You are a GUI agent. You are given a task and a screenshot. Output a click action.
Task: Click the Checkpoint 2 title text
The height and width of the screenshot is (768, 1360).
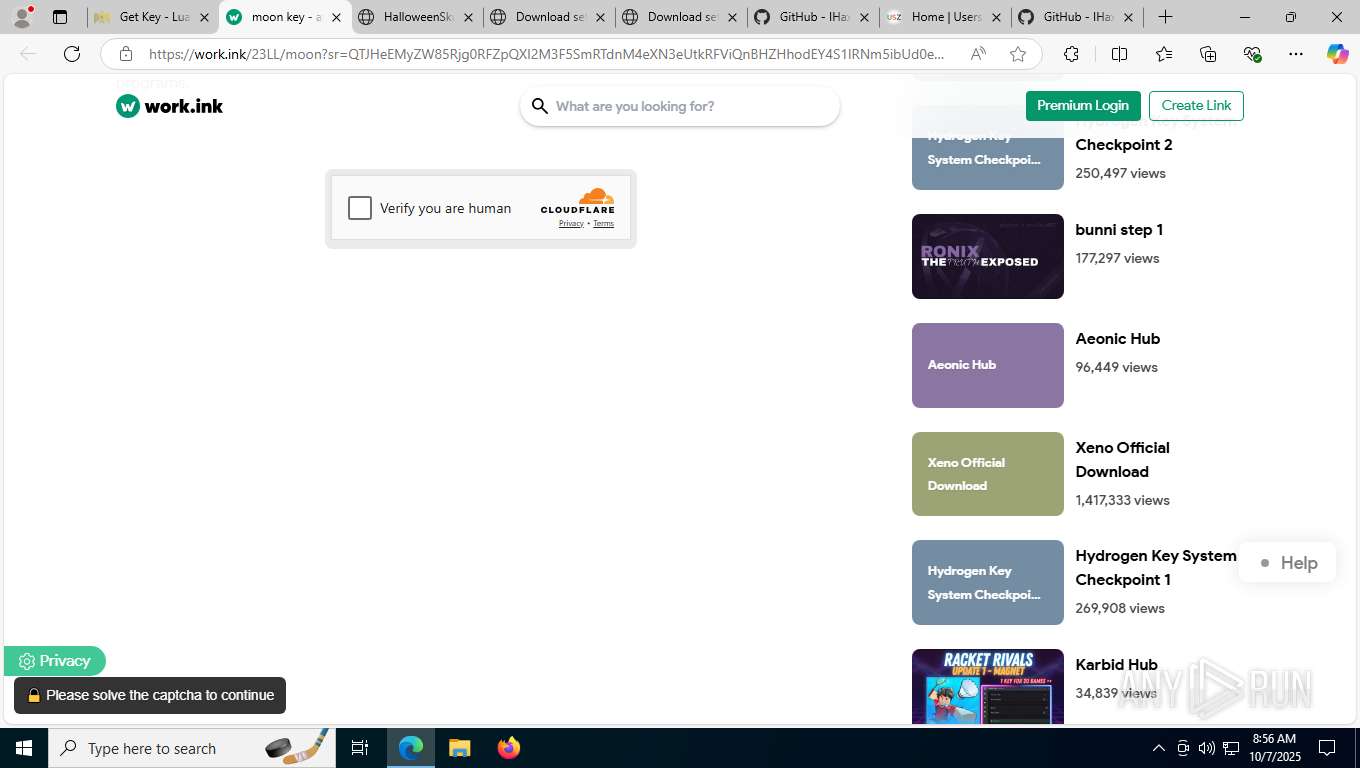coord(1124,145)
